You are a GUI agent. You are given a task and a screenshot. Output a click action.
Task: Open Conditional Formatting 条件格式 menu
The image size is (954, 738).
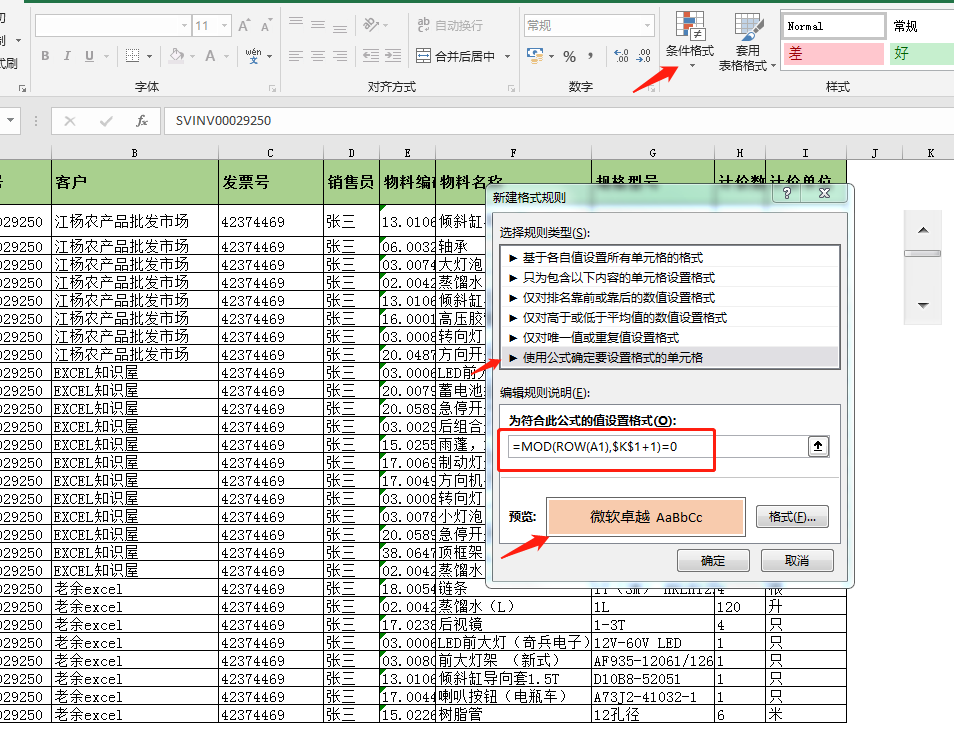coord(689,40)
